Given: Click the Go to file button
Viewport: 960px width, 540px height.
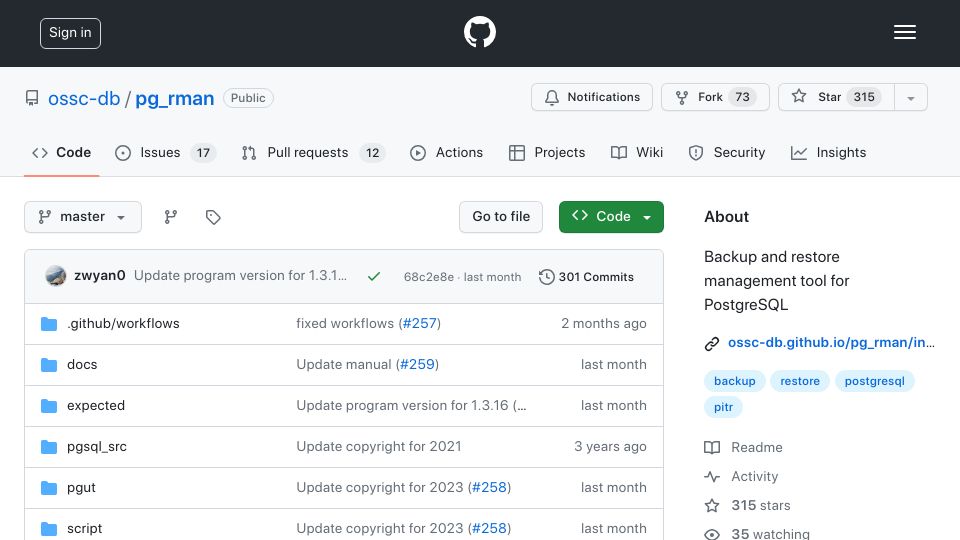Looking at the screenshot, I should (x=501, y=217).
